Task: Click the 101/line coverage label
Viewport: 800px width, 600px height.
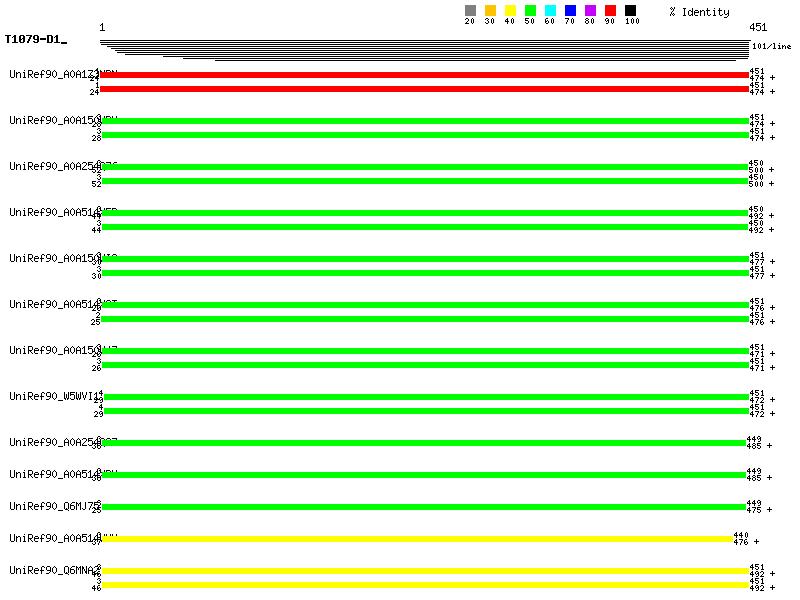Action: [771, 46]
